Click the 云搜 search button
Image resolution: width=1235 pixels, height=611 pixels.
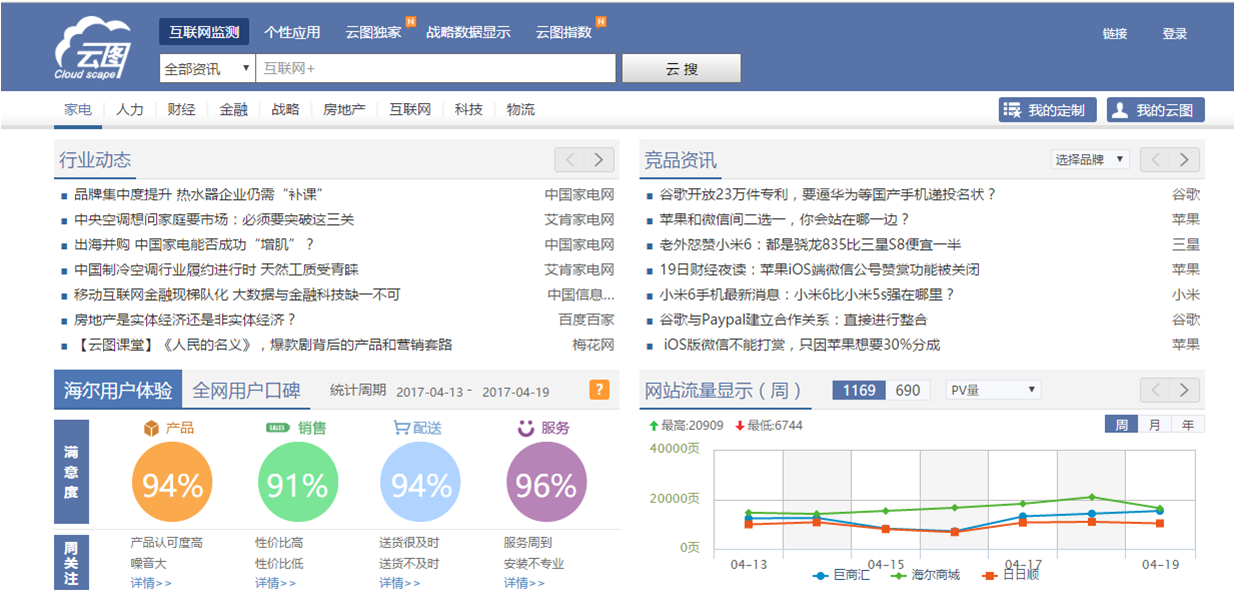(682, 69)
